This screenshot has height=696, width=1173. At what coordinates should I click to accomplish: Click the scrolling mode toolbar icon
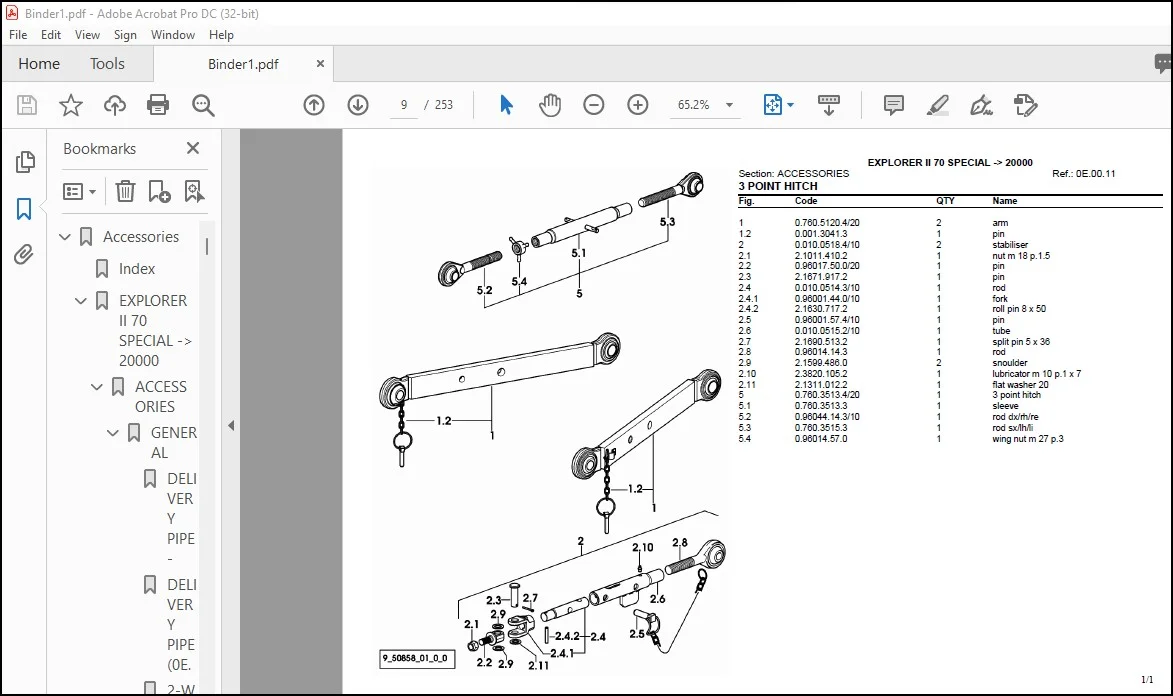[x=828, y=105]
